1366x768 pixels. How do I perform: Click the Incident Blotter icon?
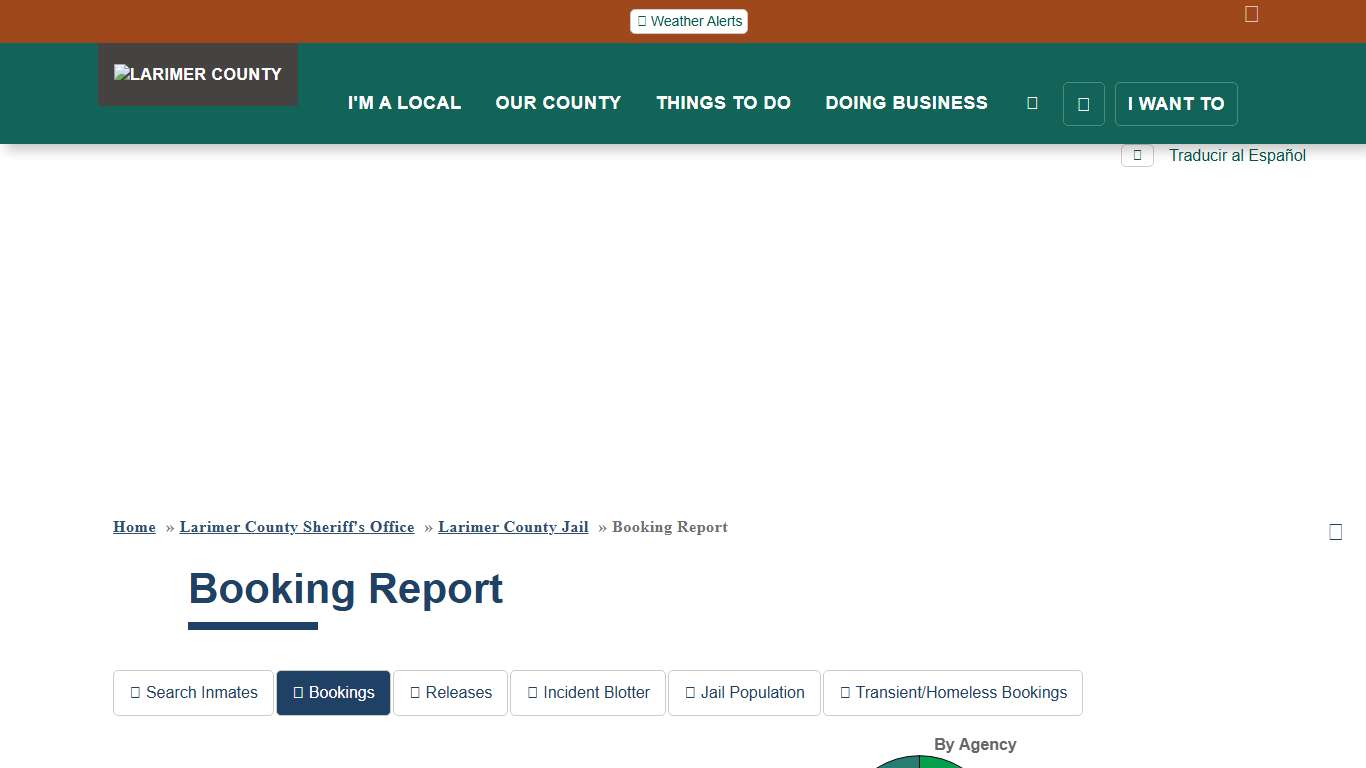coord(531,692)
